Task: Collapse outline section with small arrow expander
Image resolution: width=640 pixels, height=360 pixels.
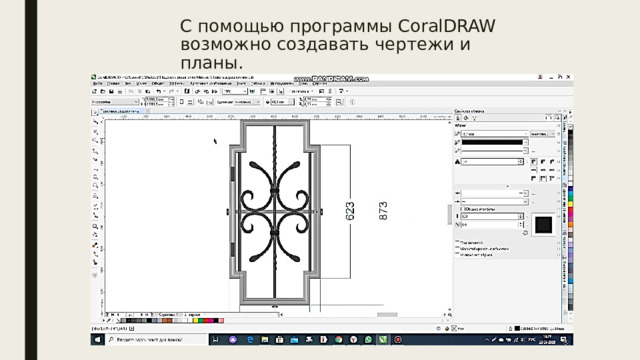Action: [x=507, y=186]
